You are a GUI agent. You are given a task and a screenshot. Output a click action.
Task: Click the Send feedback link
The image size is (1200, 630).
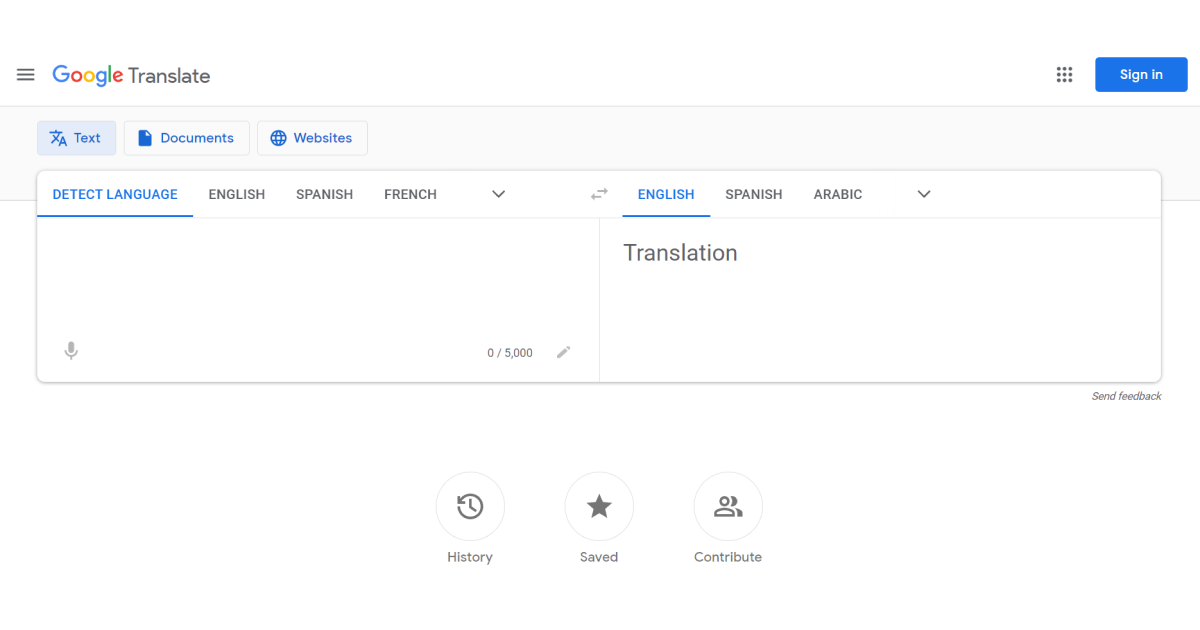pyautogui.click(x=1127, y=395)
